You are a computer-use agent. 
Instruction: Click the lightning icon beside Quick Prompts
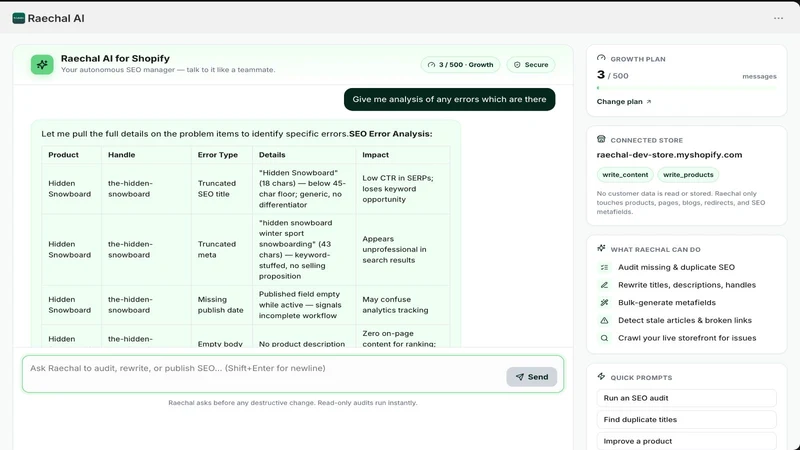(x=601, y=377)
